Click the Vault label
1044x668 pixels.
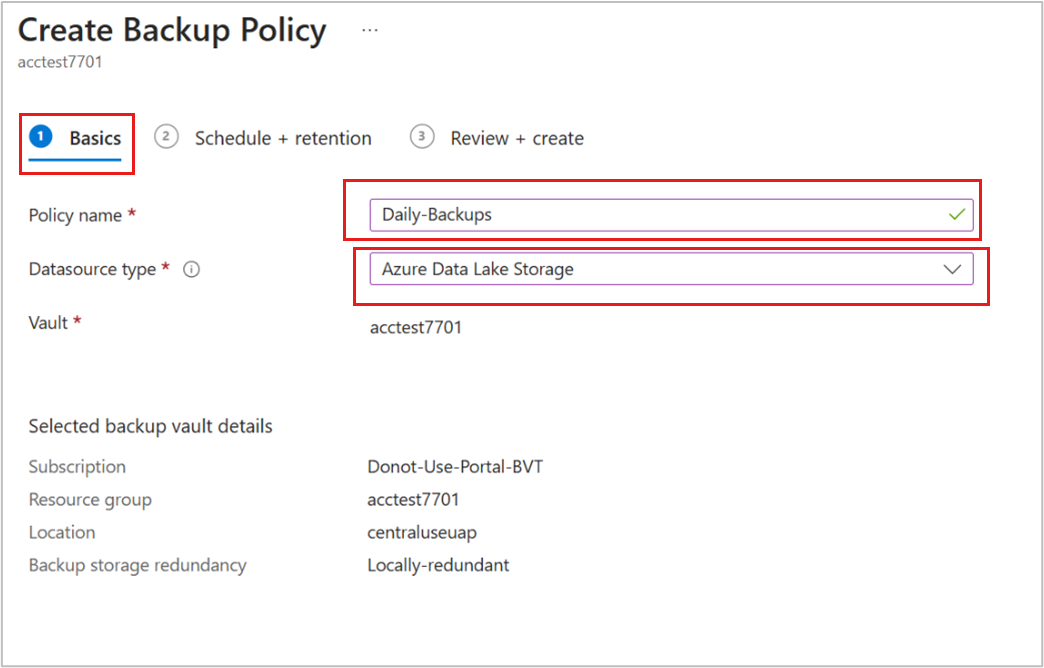(48, 323)
